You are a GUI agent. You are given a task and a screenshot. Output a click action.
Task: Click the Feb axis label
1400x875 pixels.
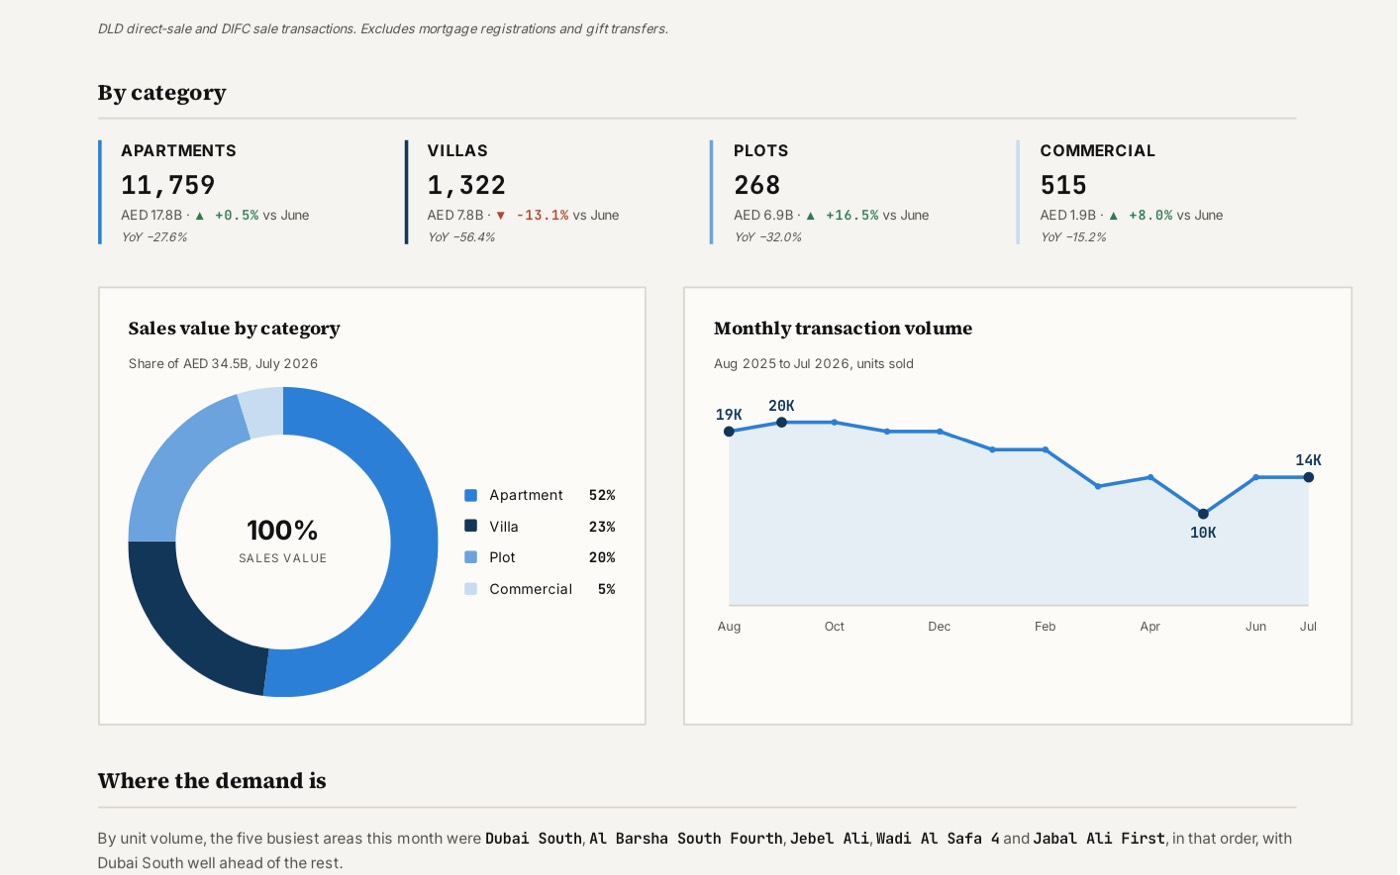click(x=1045, y=626)
